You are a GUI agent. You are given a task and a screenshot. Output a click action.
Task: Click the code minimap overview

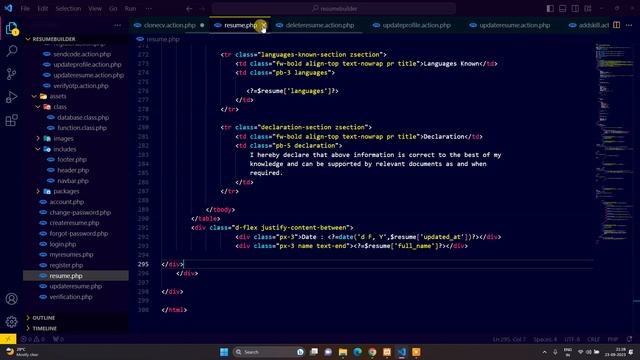[613, 143]
